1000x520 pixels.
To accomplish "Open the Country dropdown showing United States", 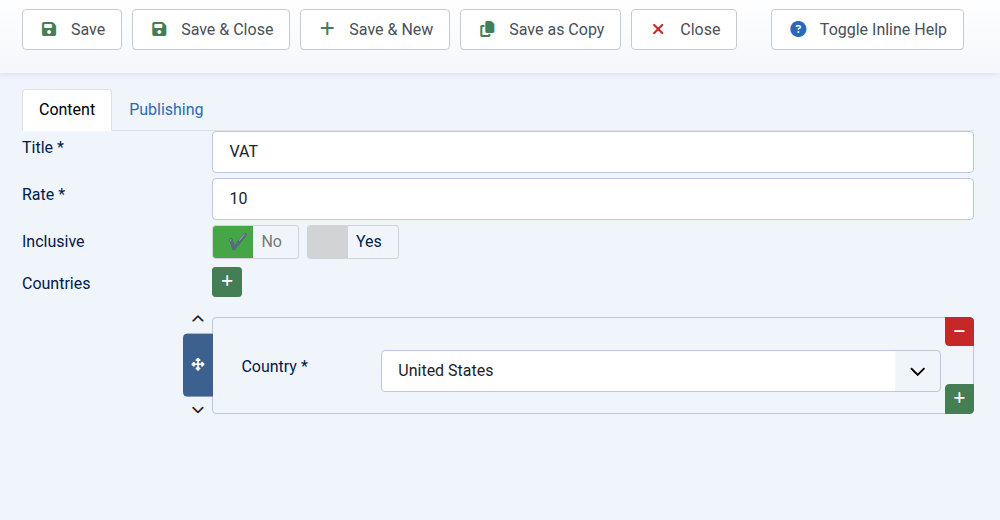I will point(660,371).
